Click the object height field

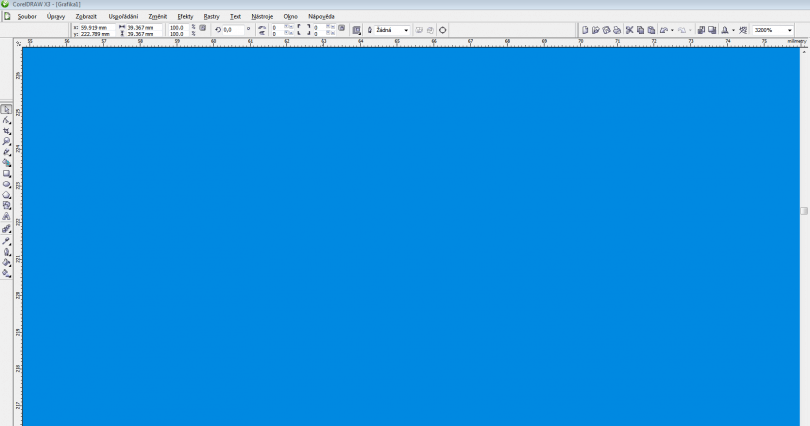(x=144, y=34)
